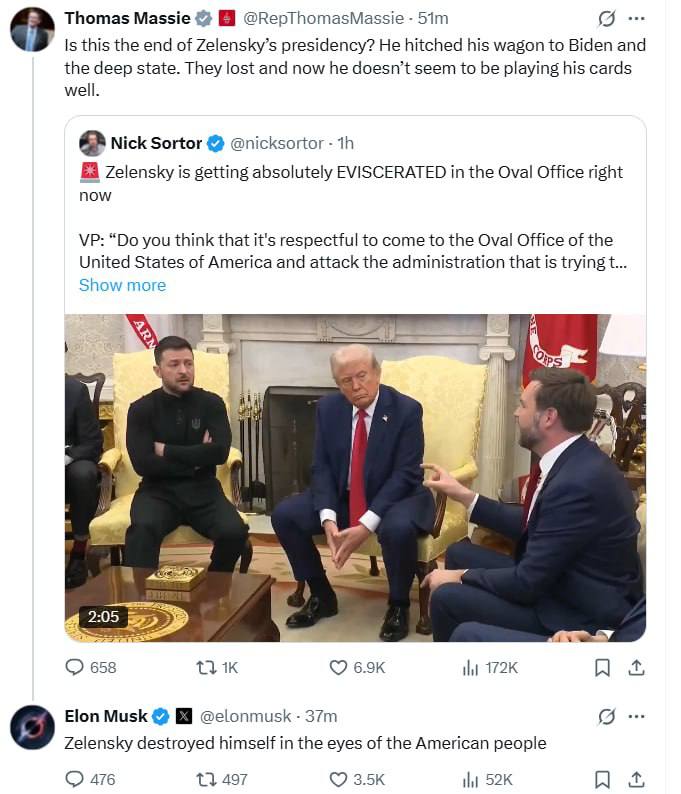The height and width of the screenshot is (794, 681).
Task: Bookmark Elon Musk's post
Action: tap(602, 779)
